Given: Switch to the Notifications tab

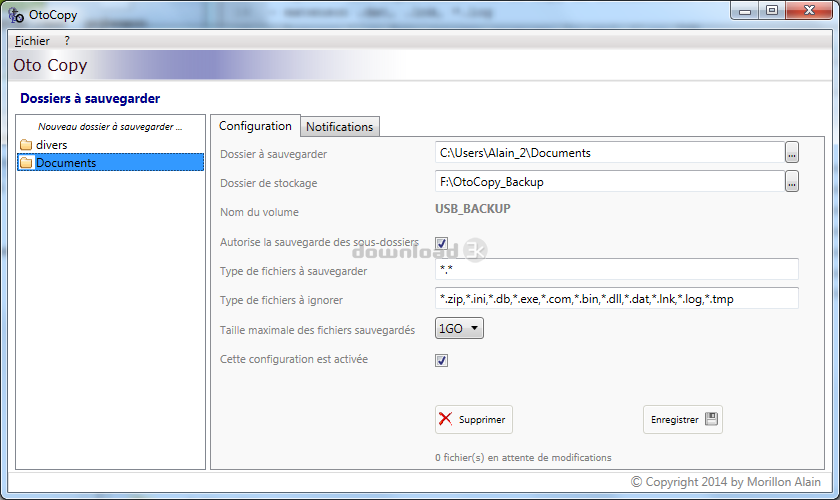Looking at the screenshot, I should click(340, 127).
